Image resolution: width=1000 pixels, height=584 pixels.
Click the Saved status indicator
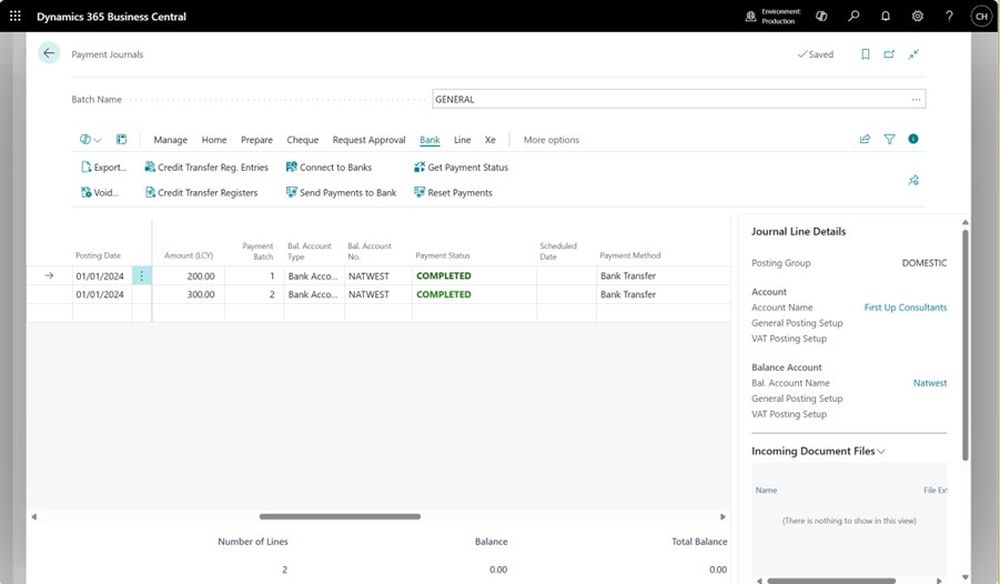pyautogui.click(x=816, y=54)
